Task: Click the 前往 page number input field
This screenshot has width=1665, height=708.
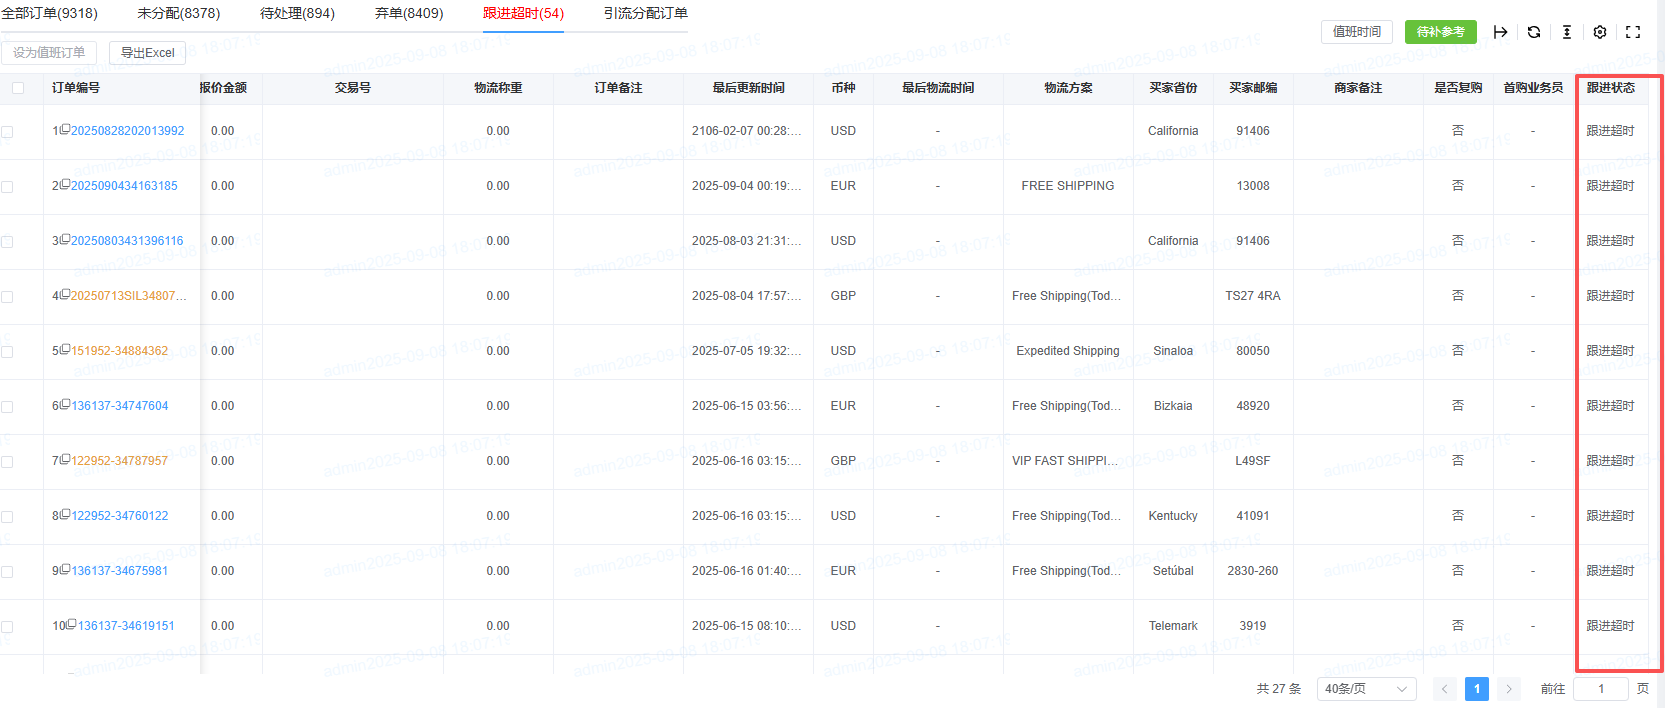Action: point(1600,689)
